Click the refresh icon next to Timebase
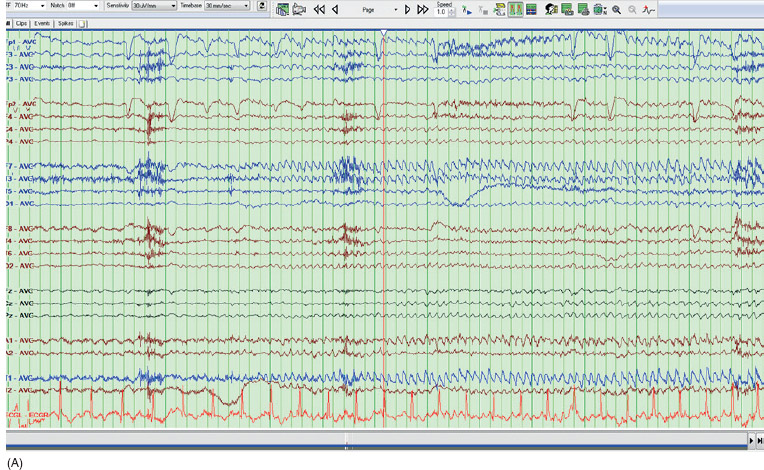764x470 pixels. (261, 7)
